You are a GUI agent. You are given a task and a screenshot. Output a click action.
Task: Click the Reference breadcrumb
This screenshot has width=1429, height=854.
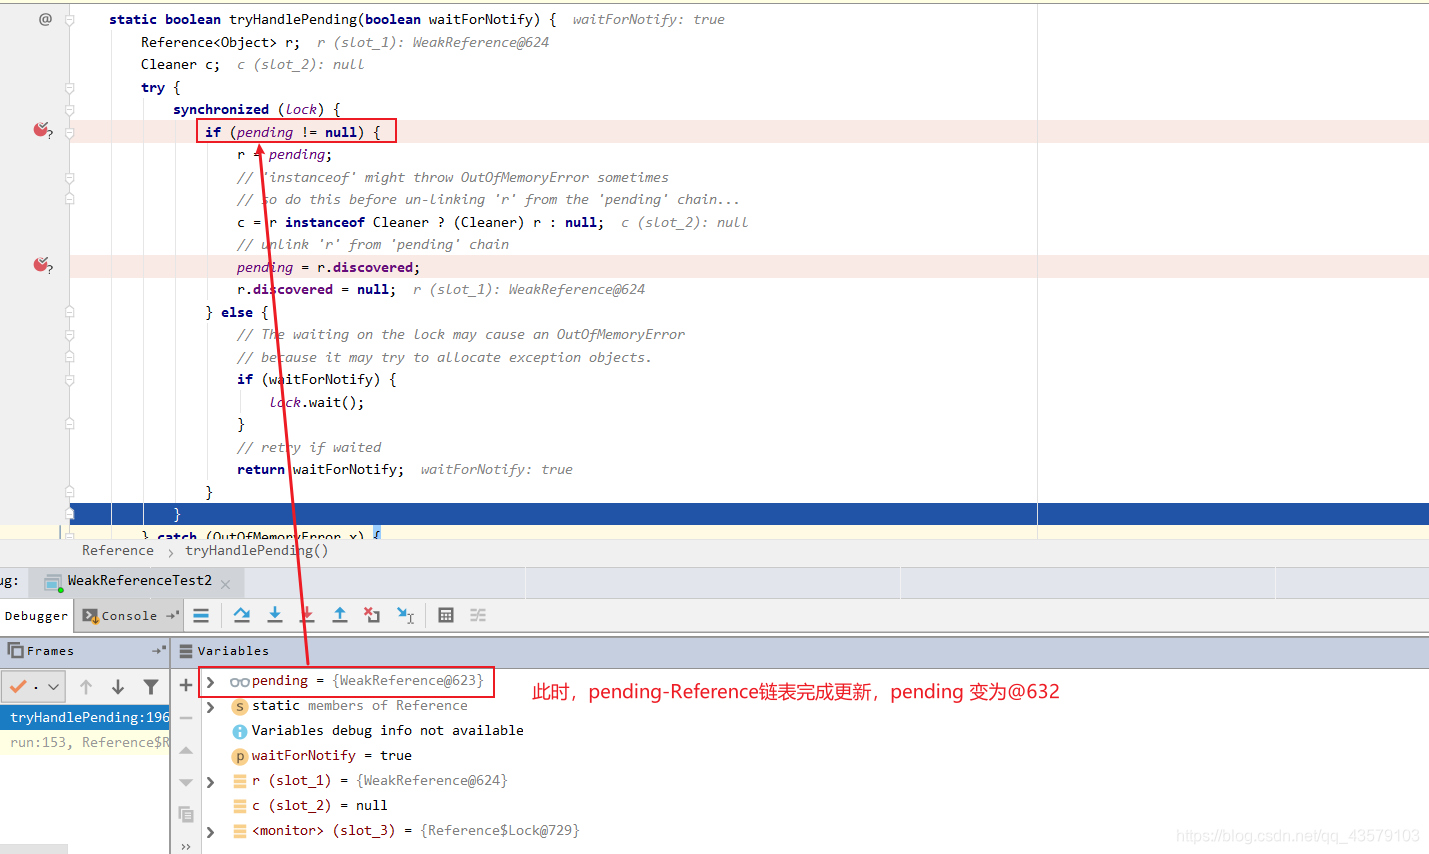pos(118,550)
